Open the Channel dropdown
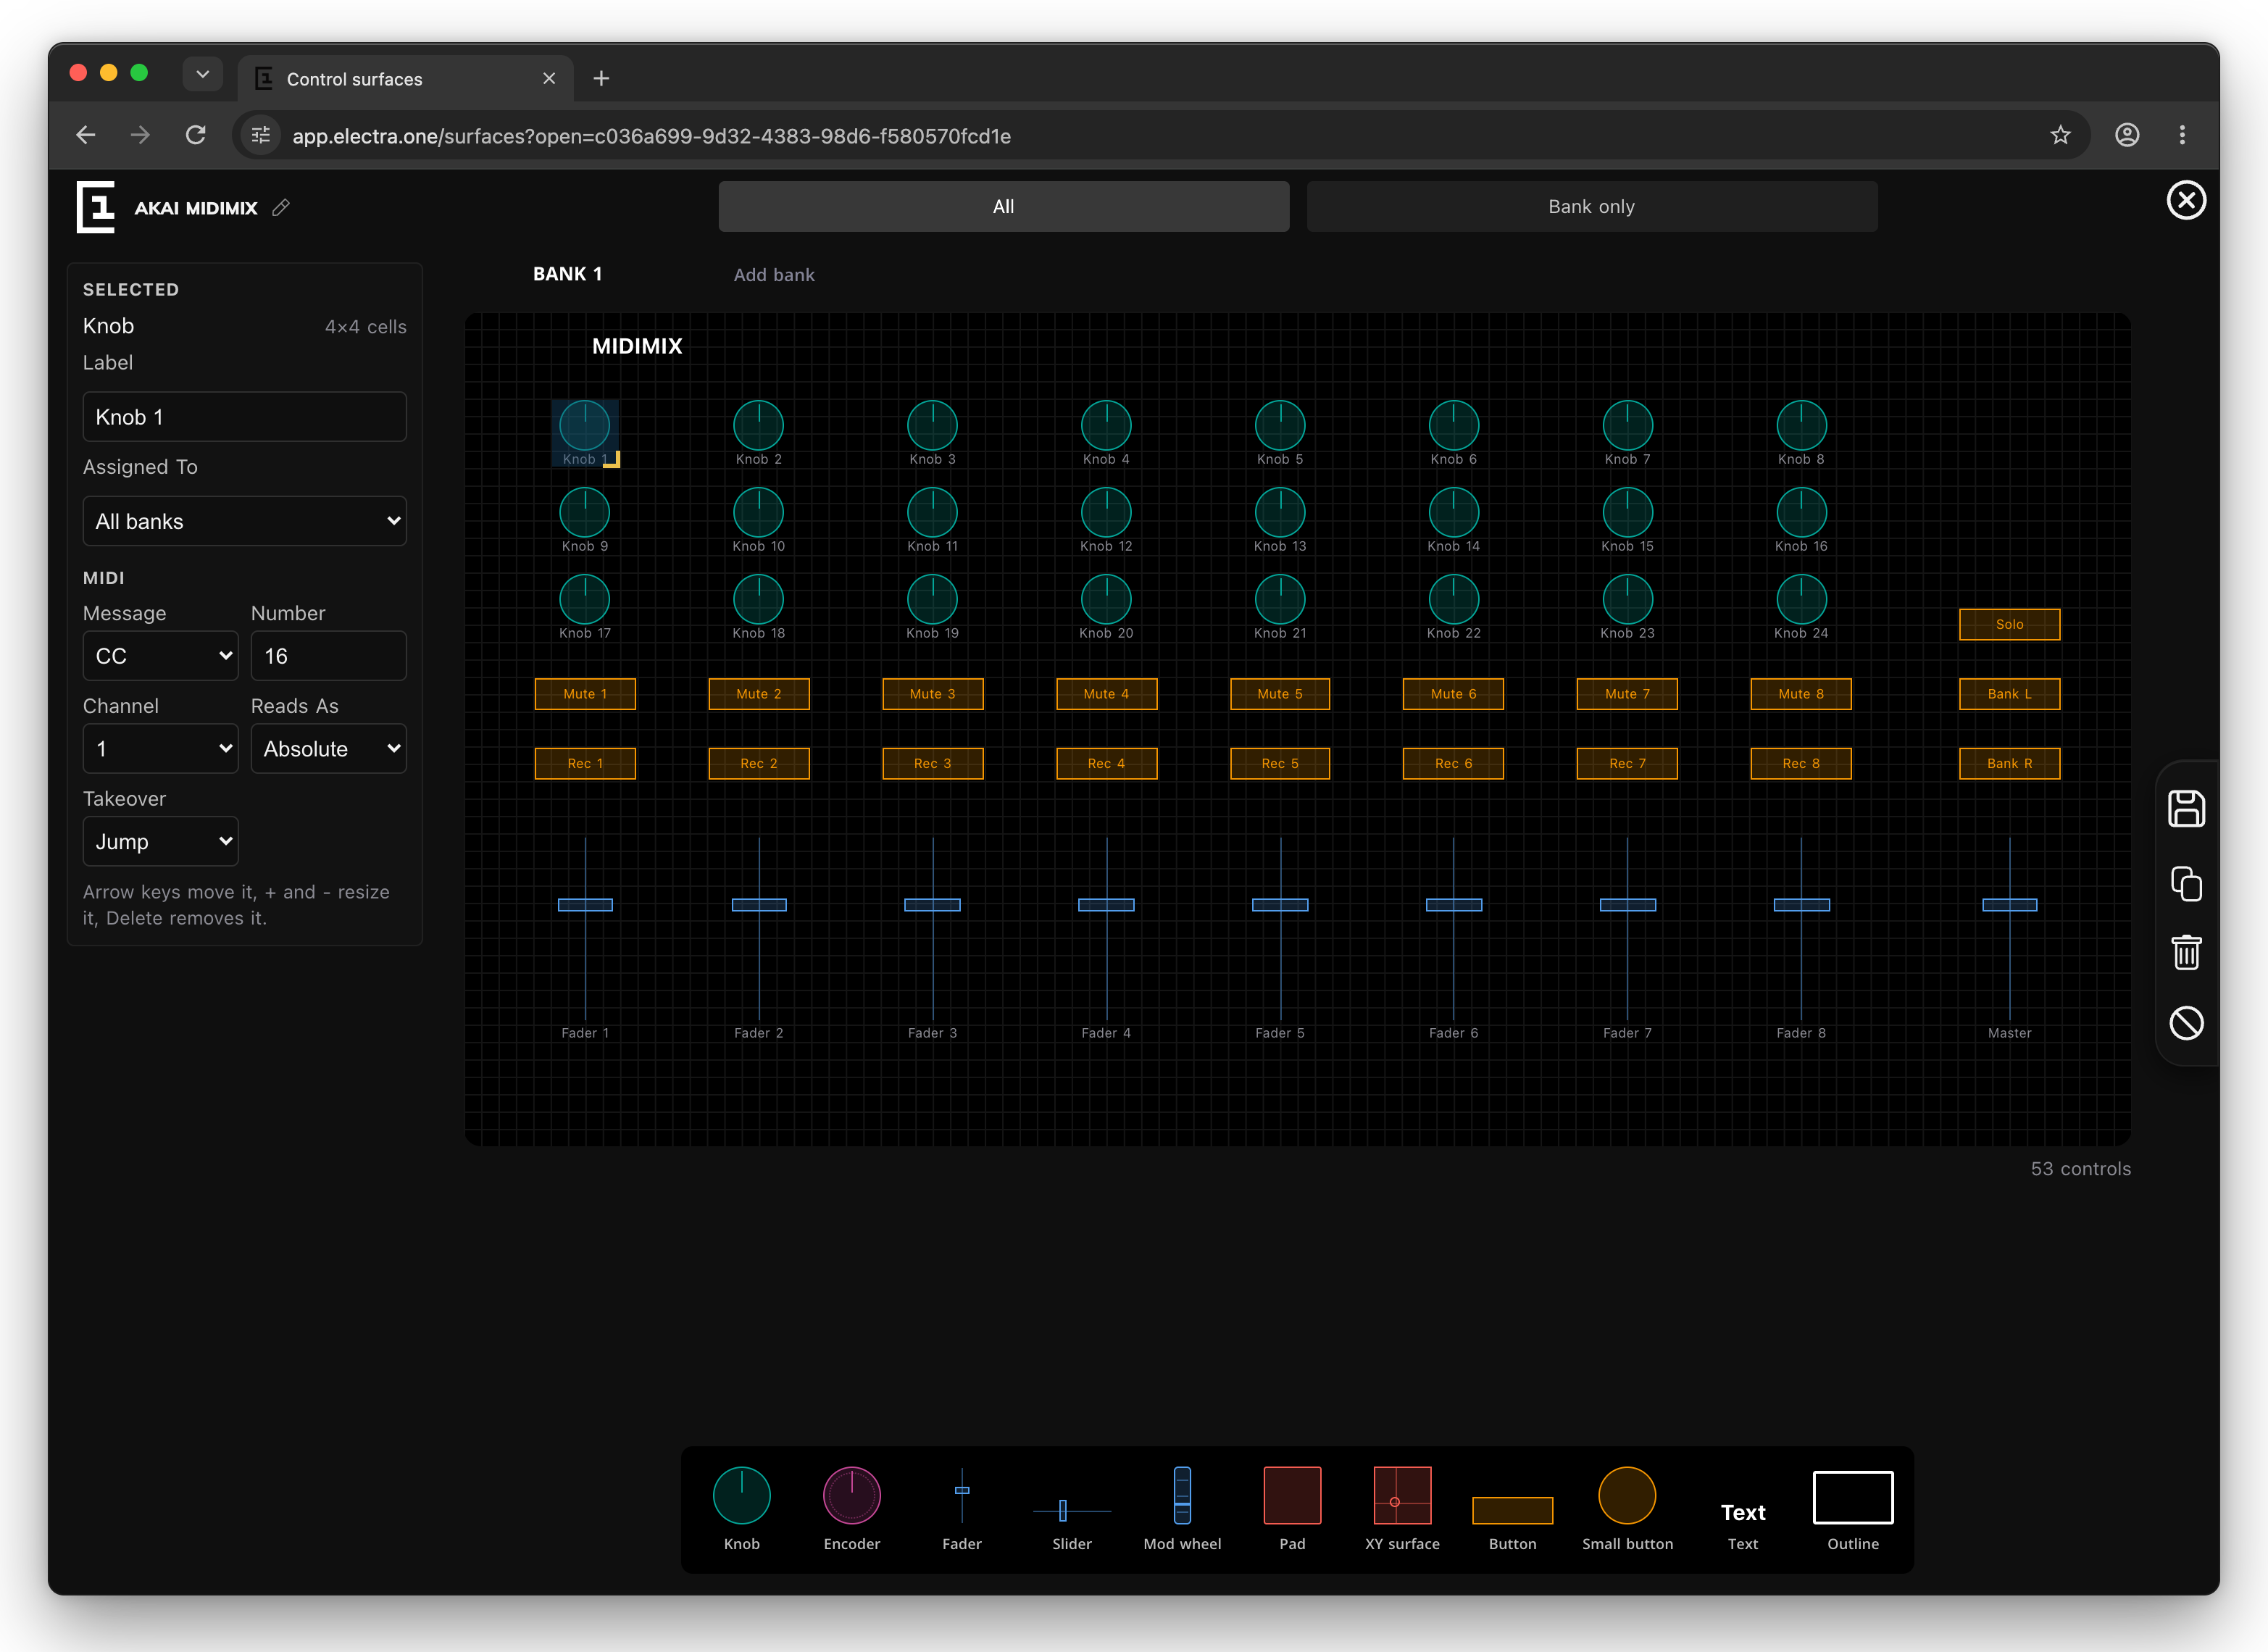The height and width of the screenshot is (1652, 2268). point(160,748)
